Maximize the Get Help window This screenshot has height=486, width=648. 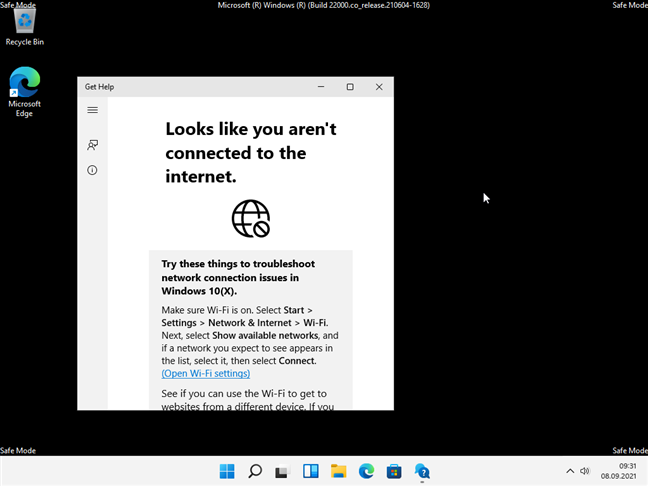click(350, 87)
